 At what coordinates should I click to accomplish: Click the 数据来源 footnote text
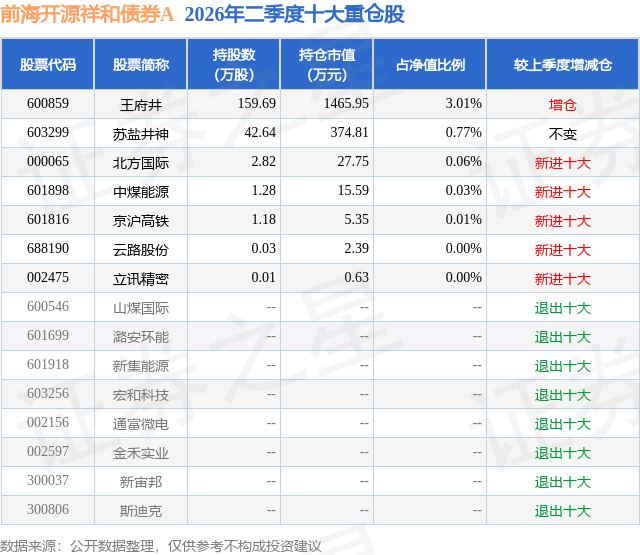[161, 546]
